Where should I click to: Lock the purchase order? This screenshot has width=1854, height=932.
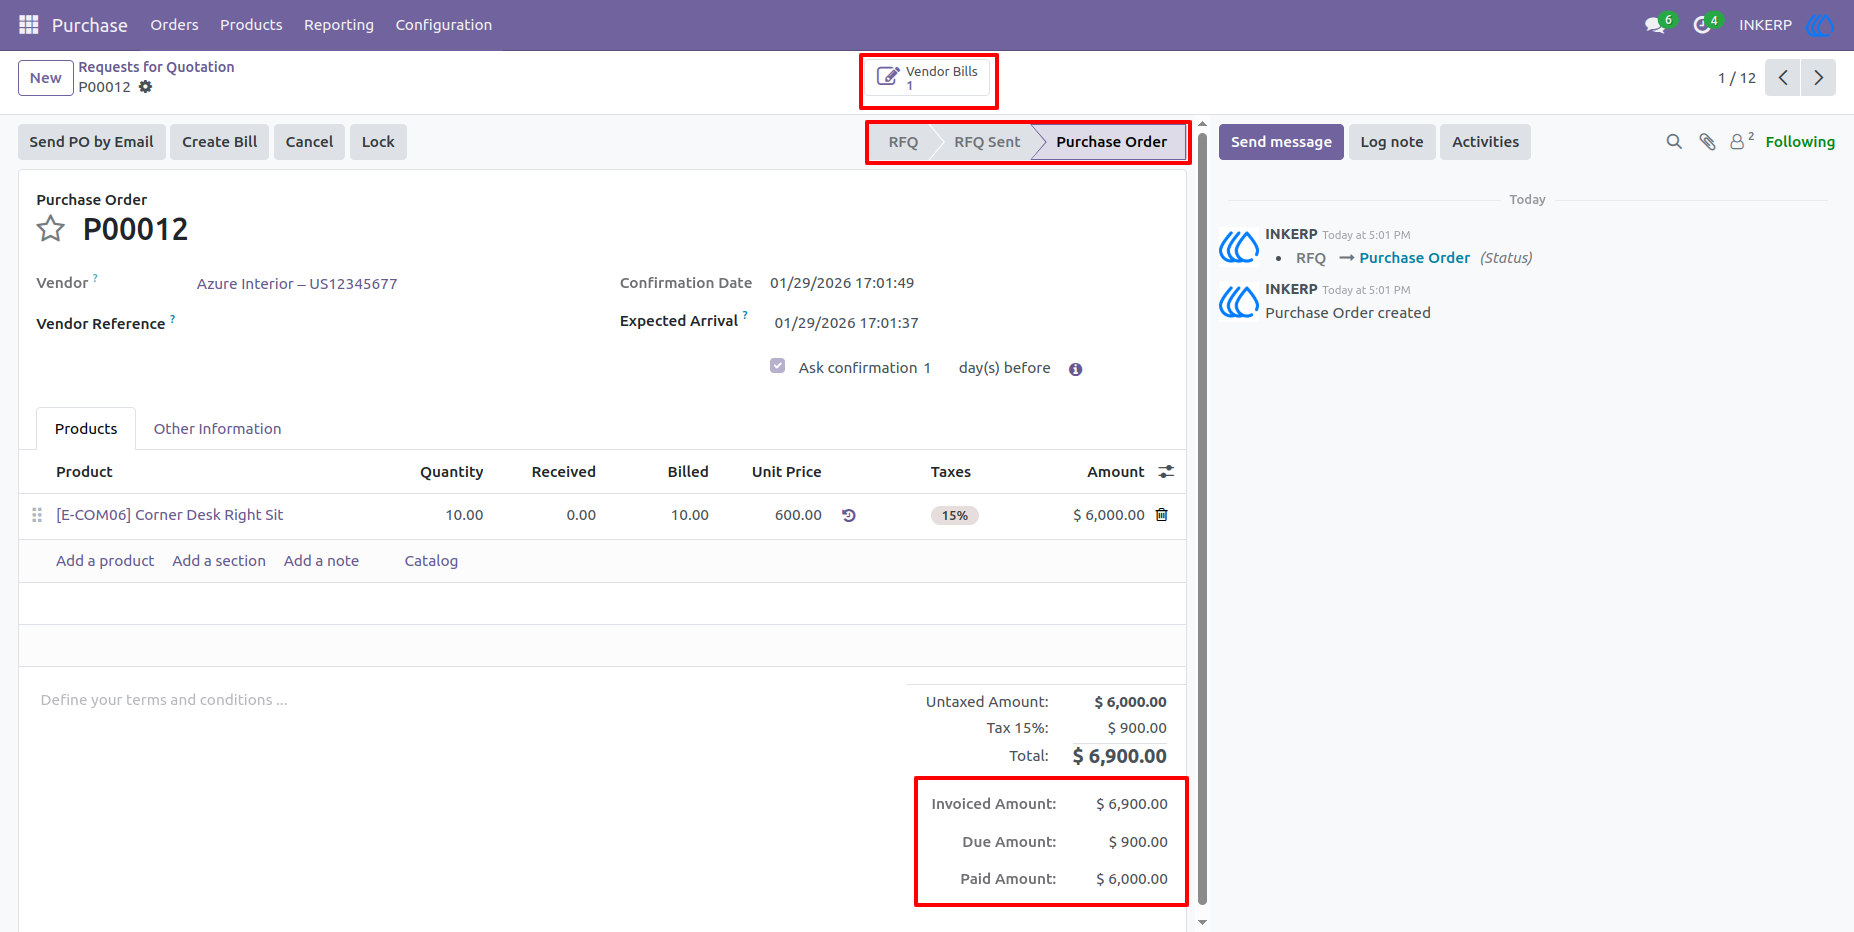pyautogui.click(x=378, y=142)
